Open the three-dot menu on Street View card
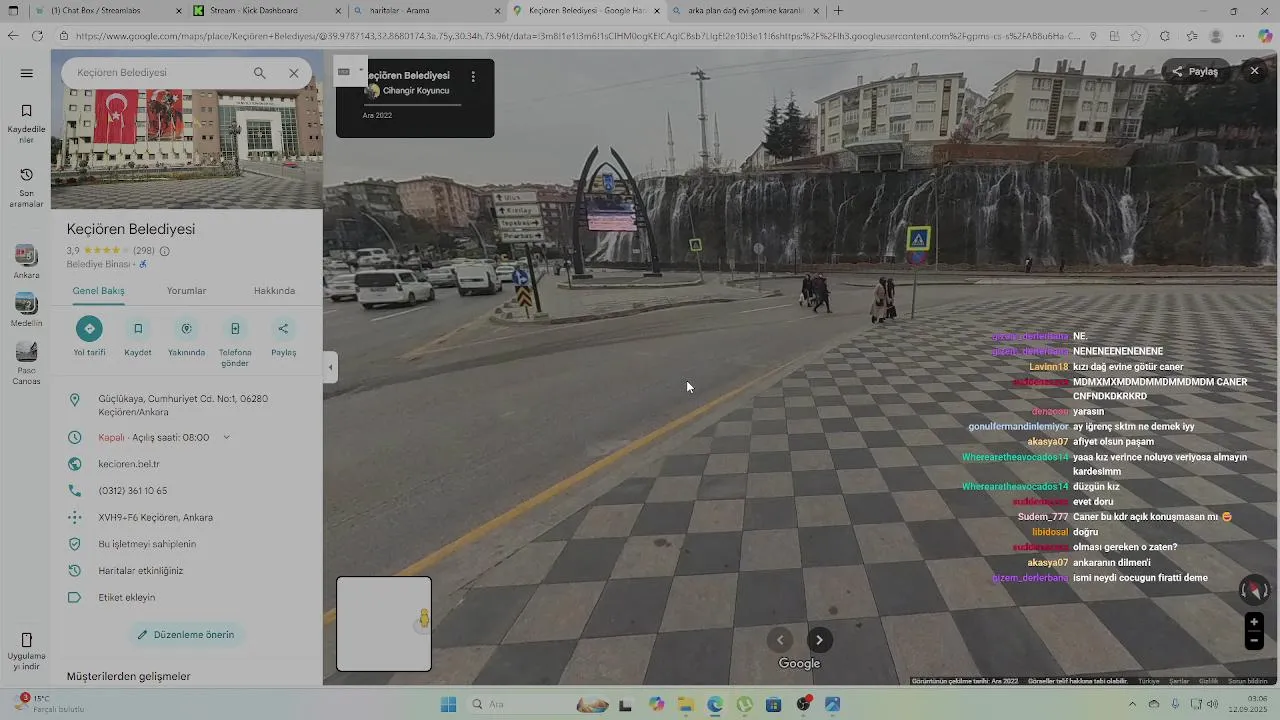This screenshot has width=1280, height=720. point(473,76)
